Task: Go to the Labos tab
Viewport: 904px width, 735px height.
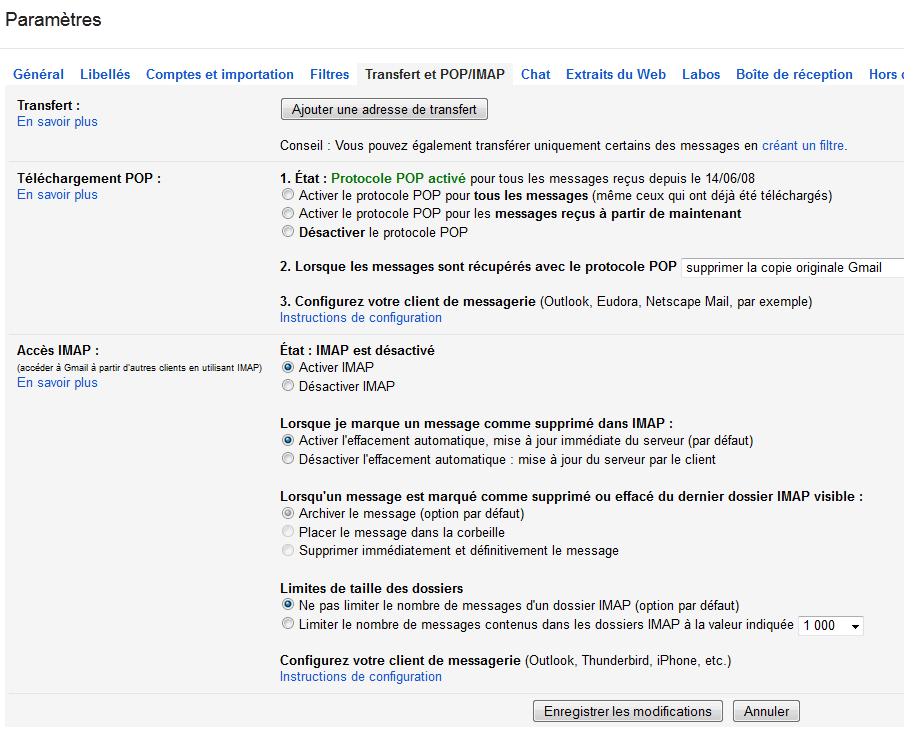Action: click(x=700, y=74)
